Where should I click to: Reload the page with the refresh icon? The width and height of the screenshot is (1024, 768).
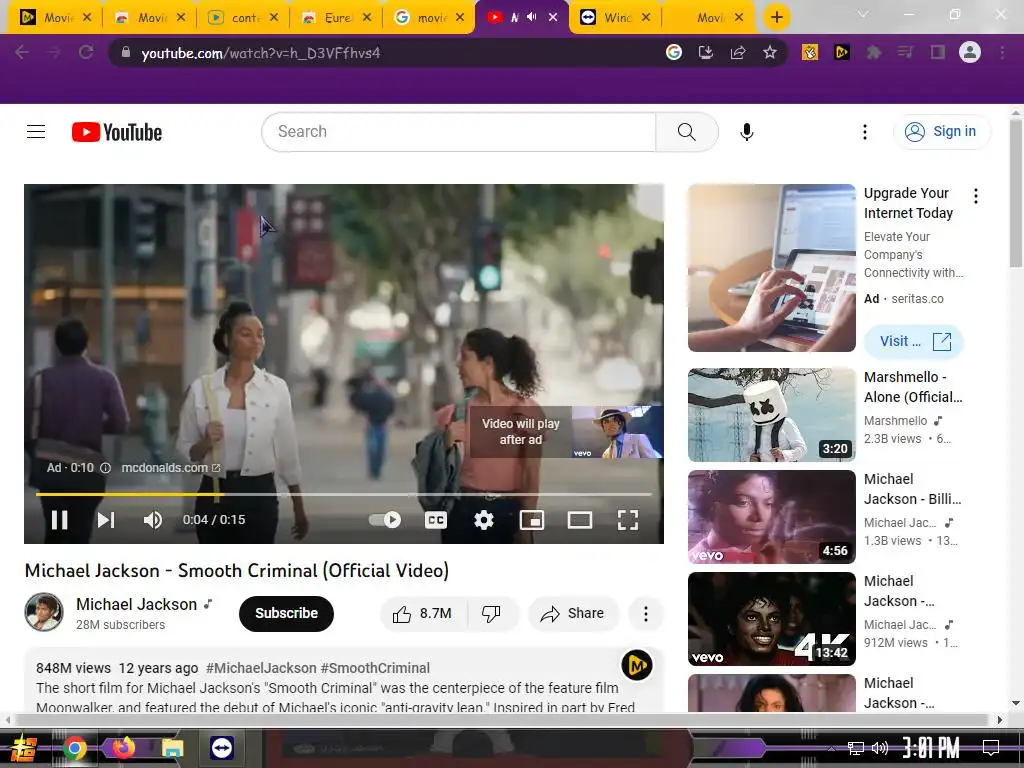coord(86,52)
